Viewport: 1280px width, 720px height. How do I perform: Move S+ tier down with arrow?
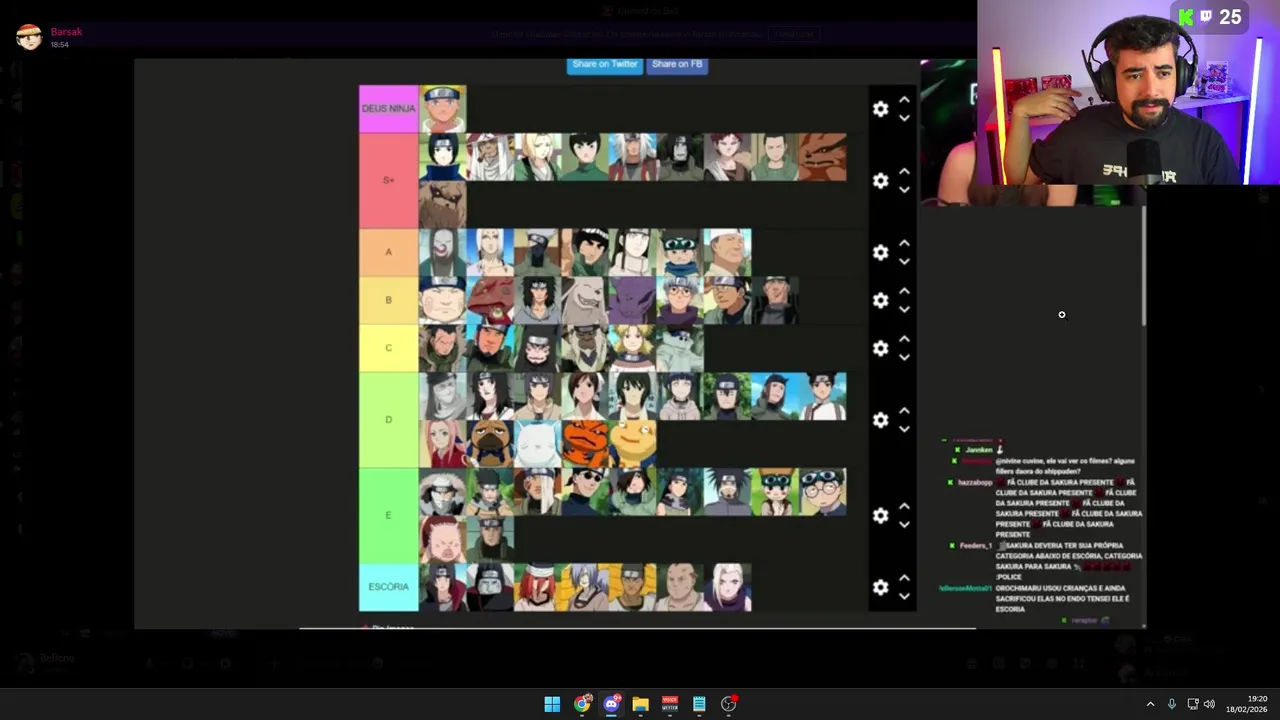coord(904,190)
